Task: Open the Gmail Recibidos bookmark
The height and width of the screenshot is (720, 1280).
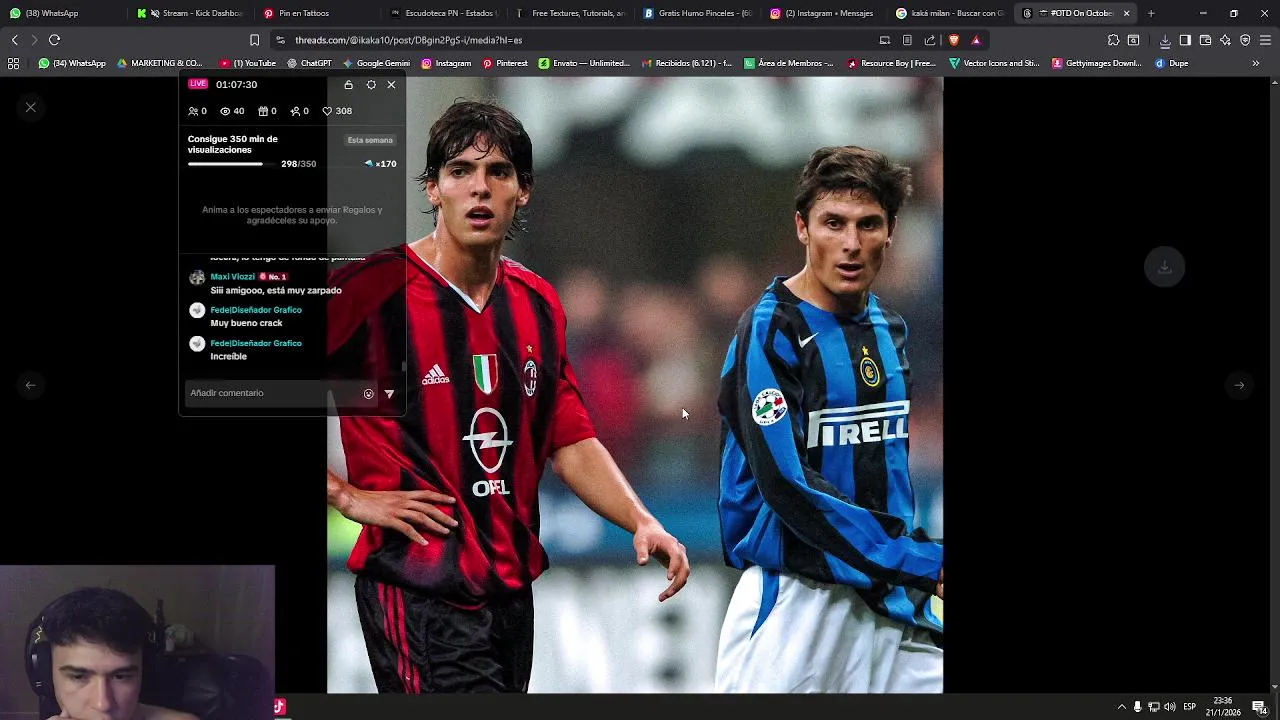Action: 687,63
